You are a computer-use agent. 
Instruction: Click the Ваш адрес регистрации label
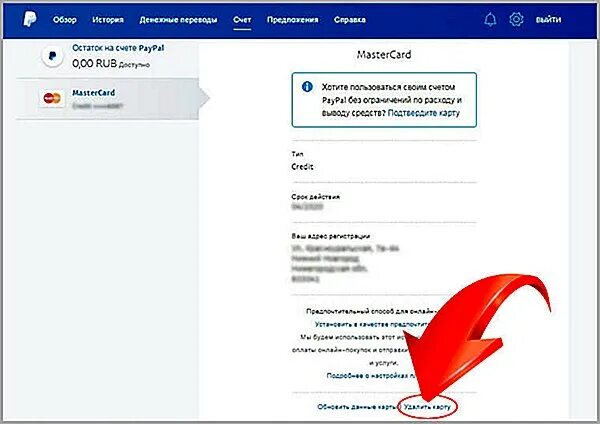(331, 236)
